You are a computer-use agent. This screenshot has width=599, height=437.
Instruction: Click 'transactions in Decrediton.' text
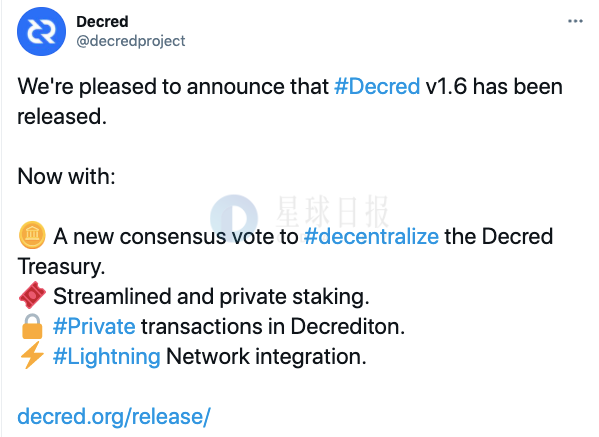coord(273,327)
